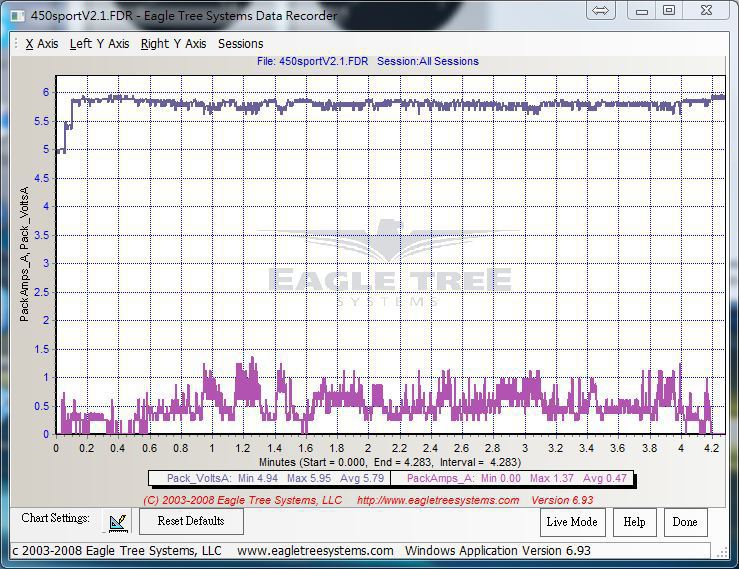739x569 pixels.
Task: Open the Right Y Axis menu
Action: point(173,44)
